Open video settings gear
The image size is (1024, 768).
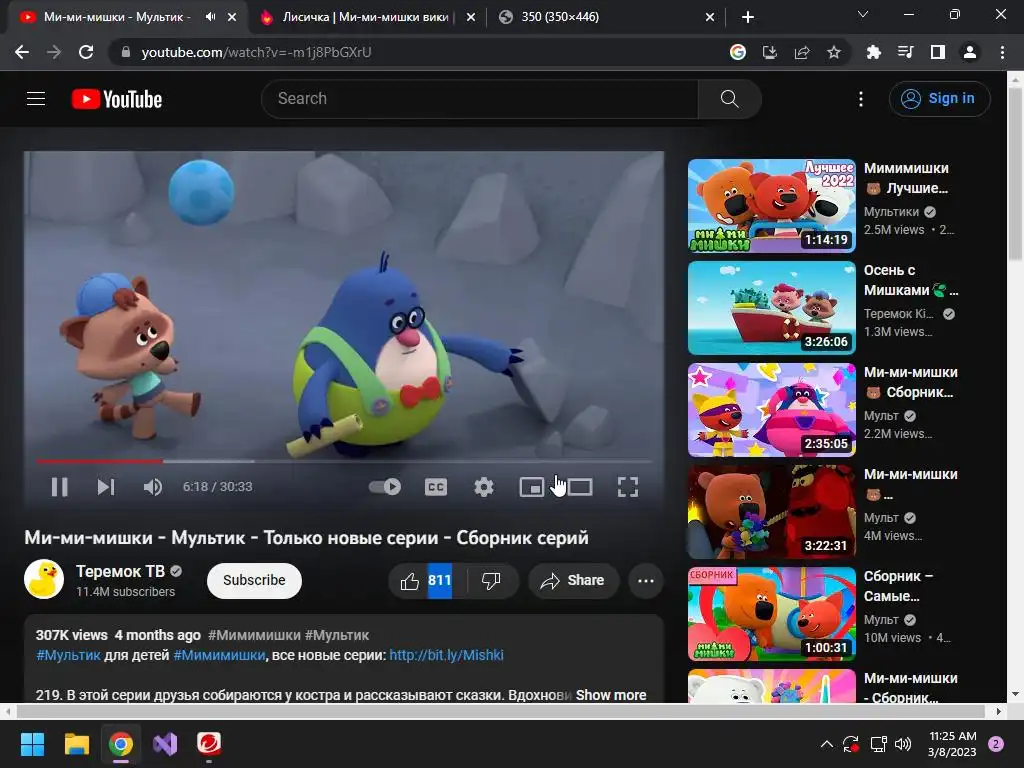(x=484, y=487)
